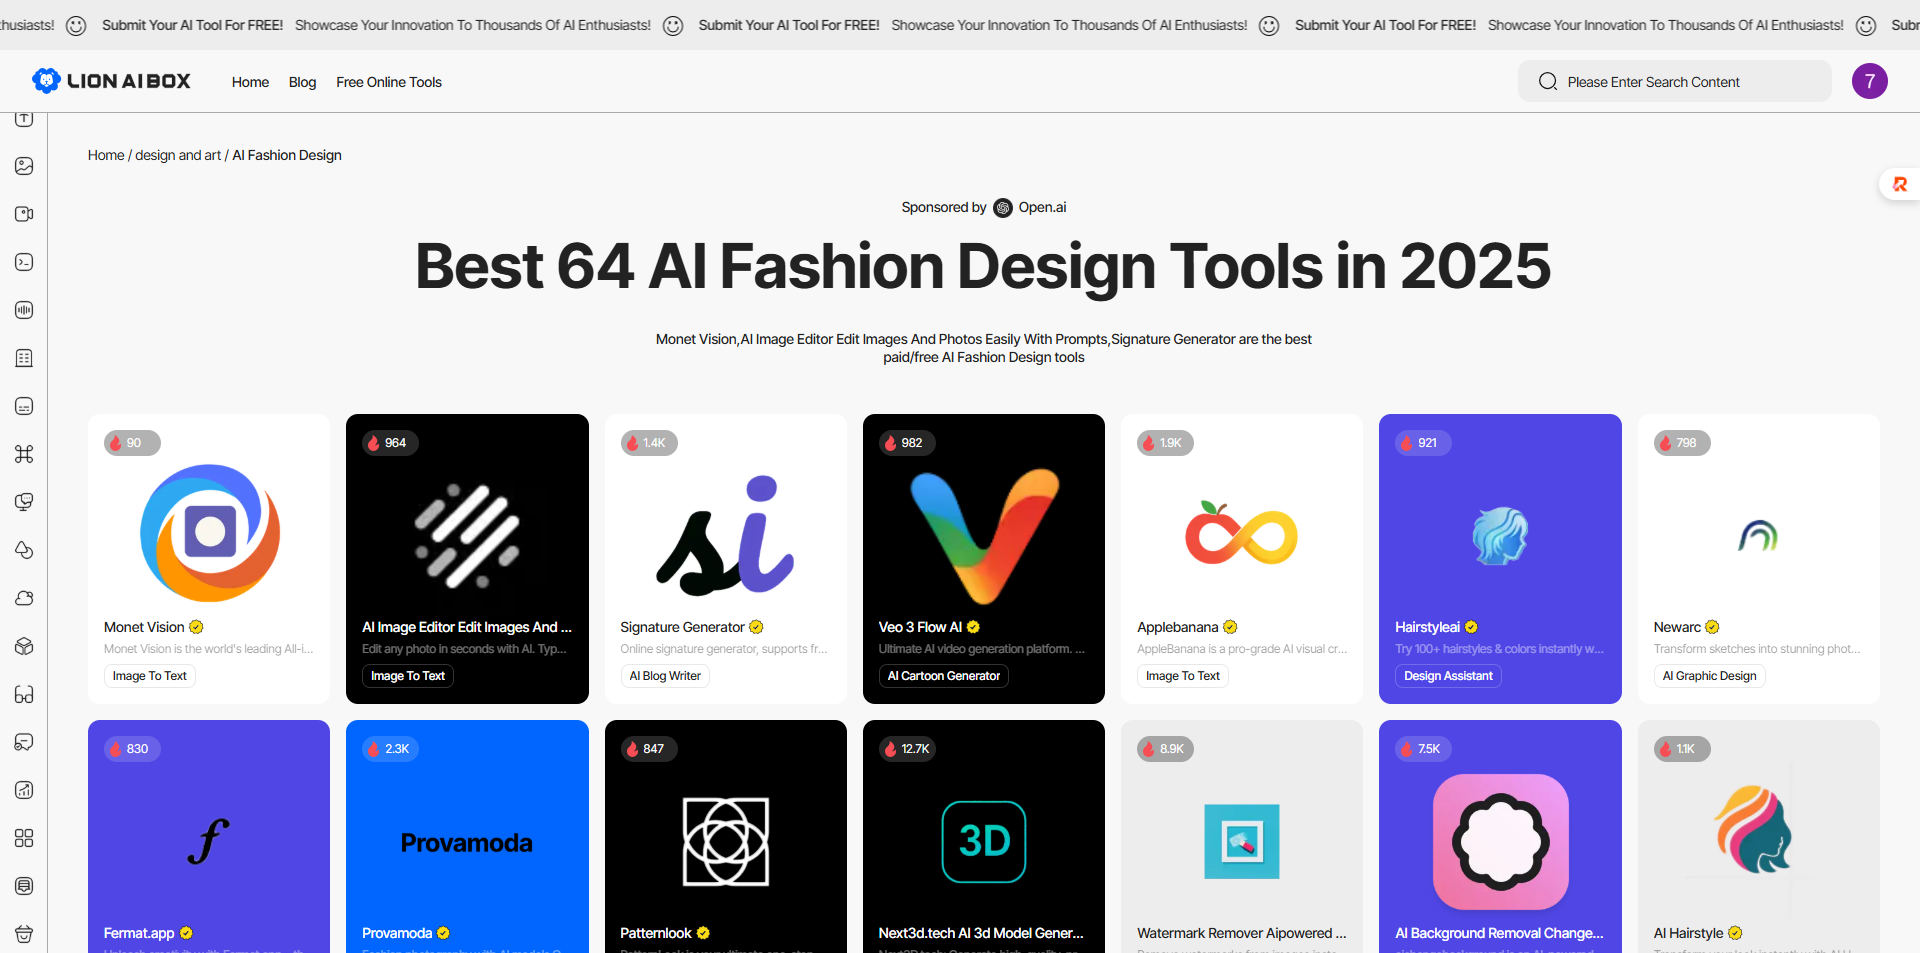Open the purple user avatar labeled 7
The width and height of the screenshot is (1920, 953).
point(1869,81)
